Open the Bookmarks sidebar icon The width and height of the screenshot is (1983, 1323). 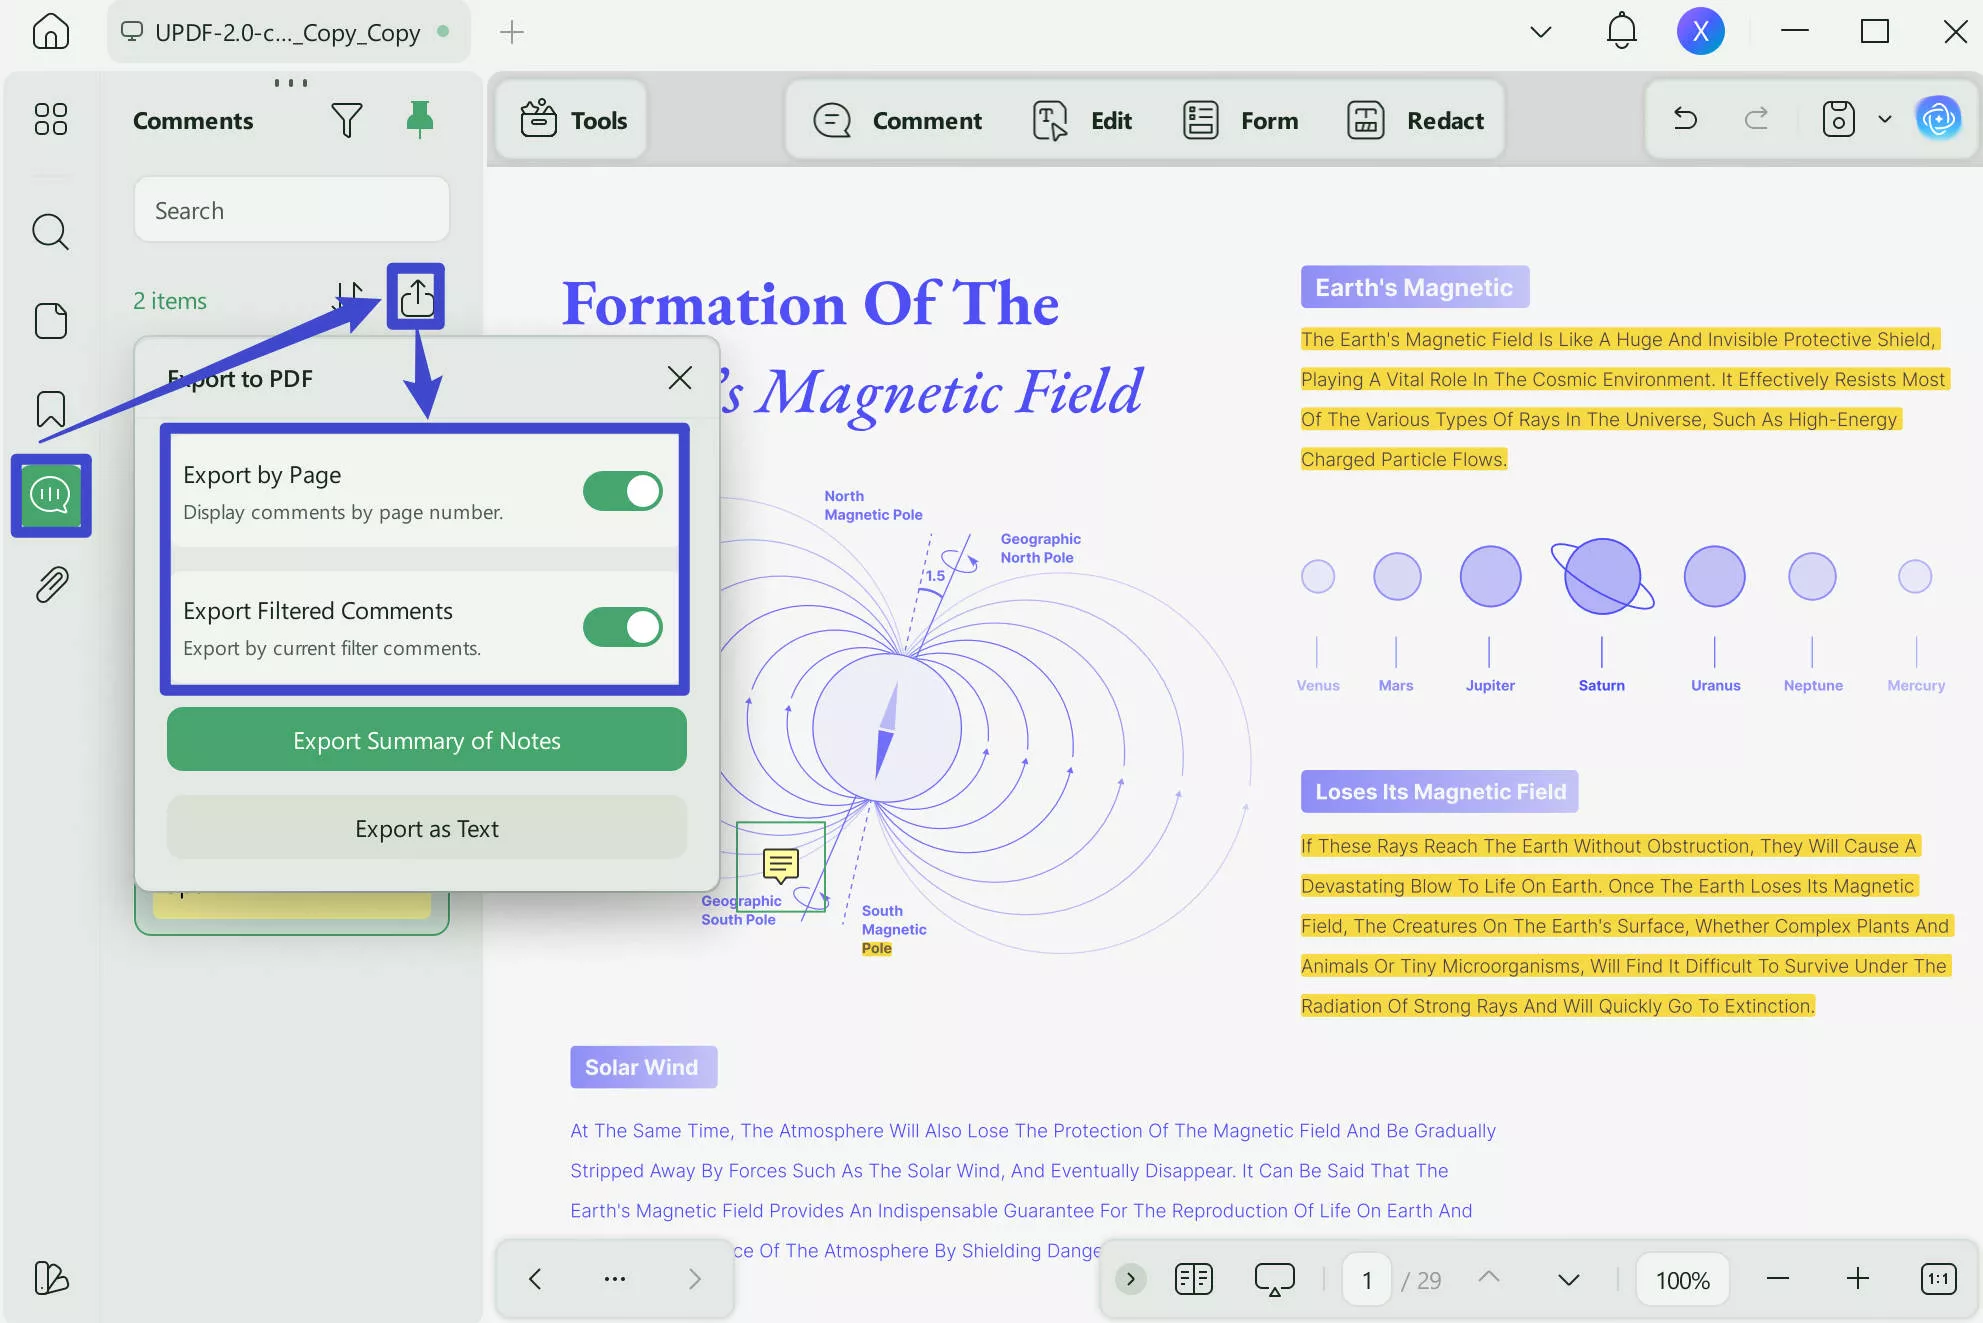[x=50, y=409]
